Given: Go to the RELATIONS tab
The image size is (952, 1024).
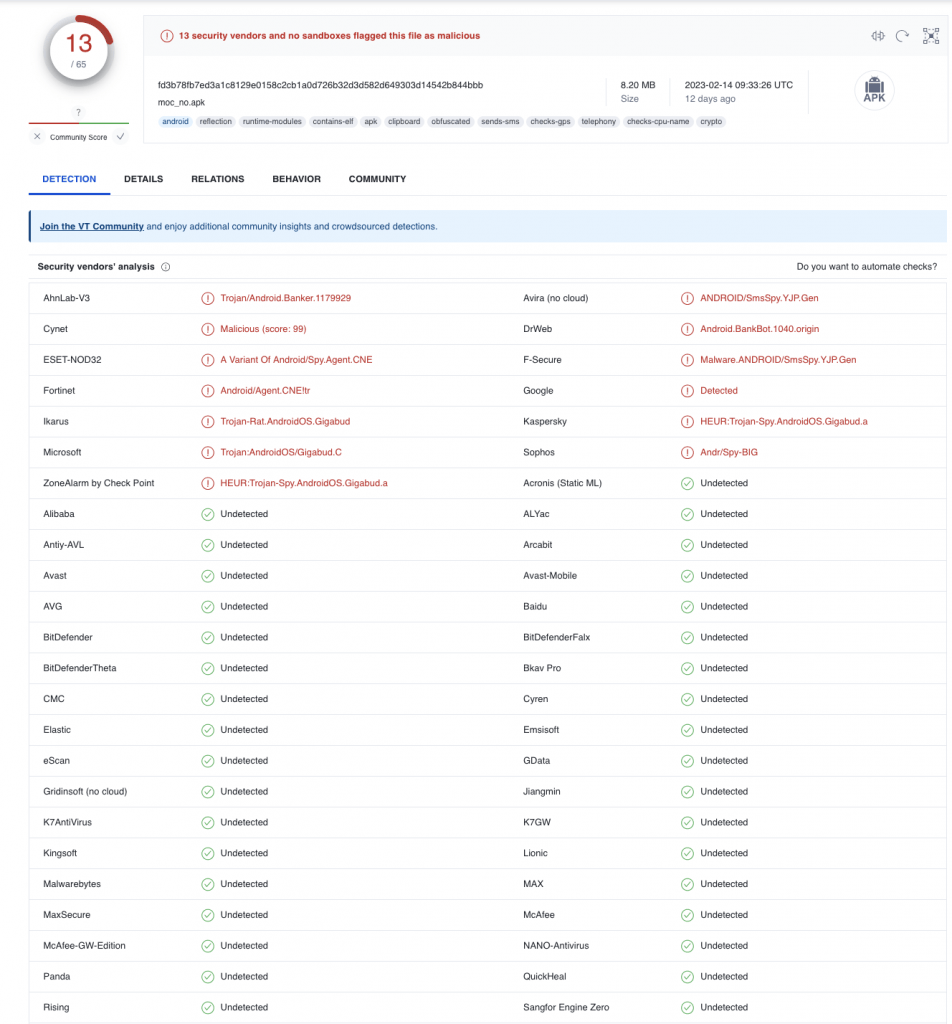Looking at the screenshot, I should click(x=217, y=179).
